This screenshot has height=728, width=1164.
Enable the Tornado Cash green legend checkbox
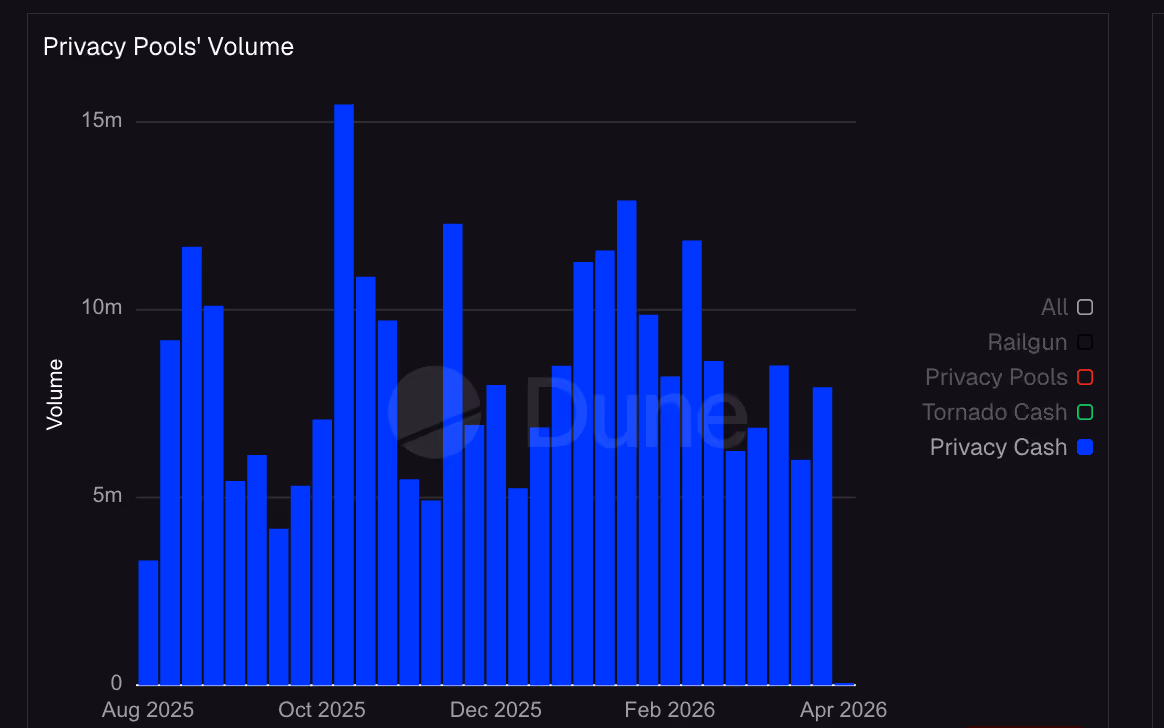[x=1085, y=412]
